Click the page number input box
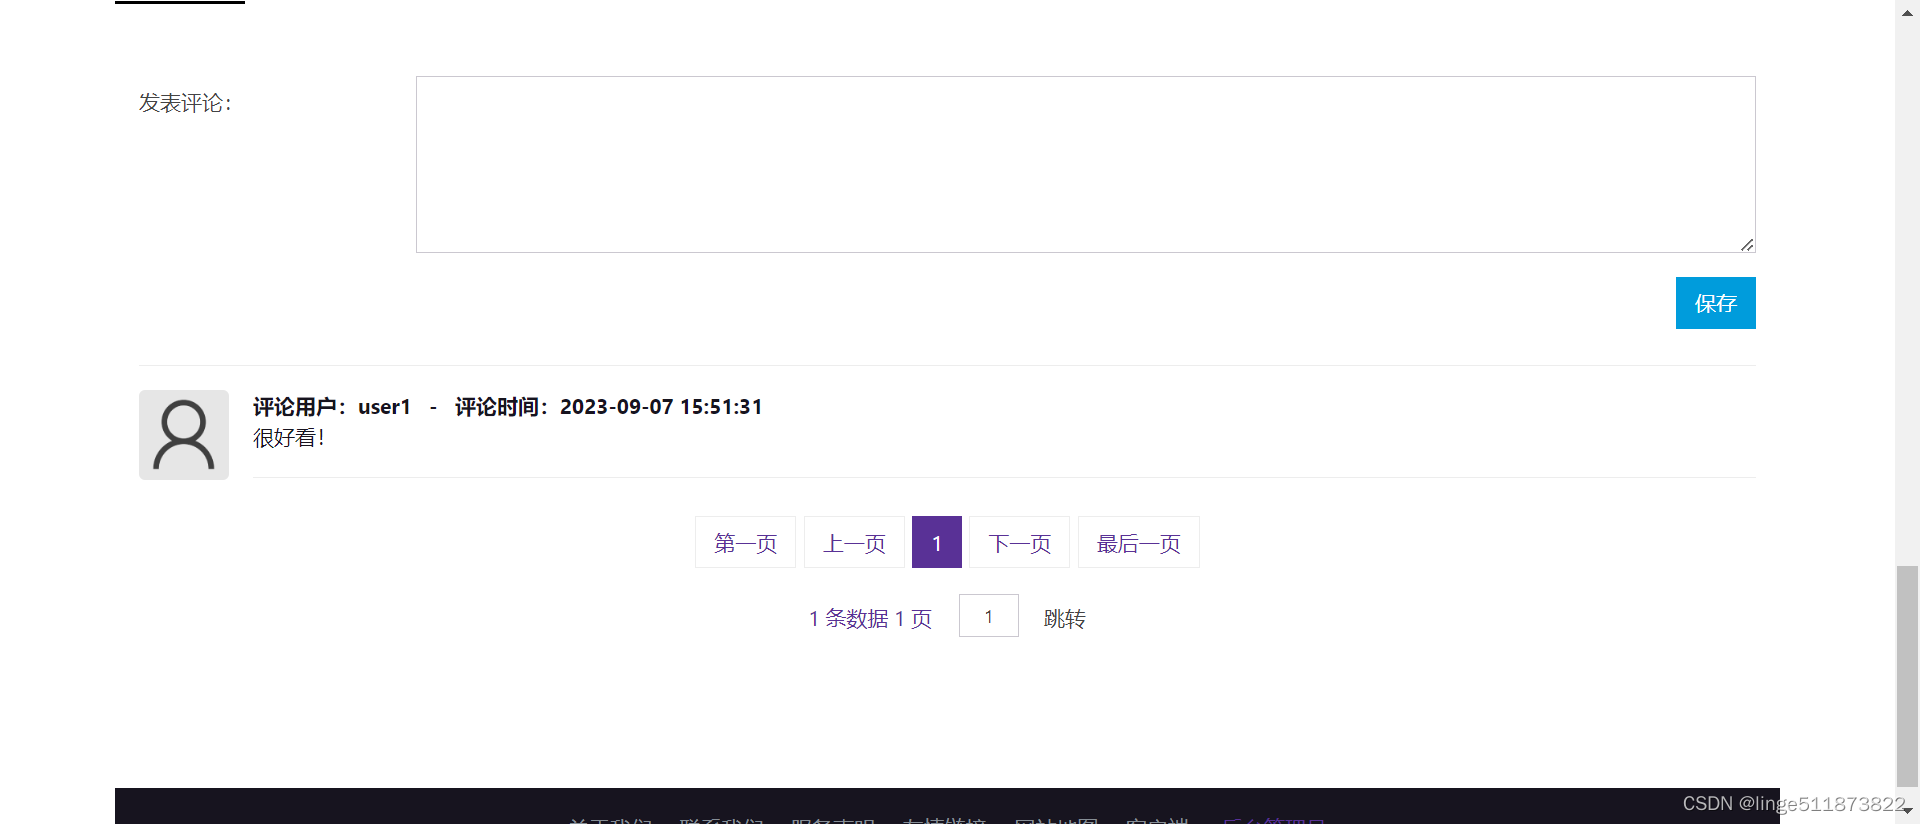 pos(988,616)
